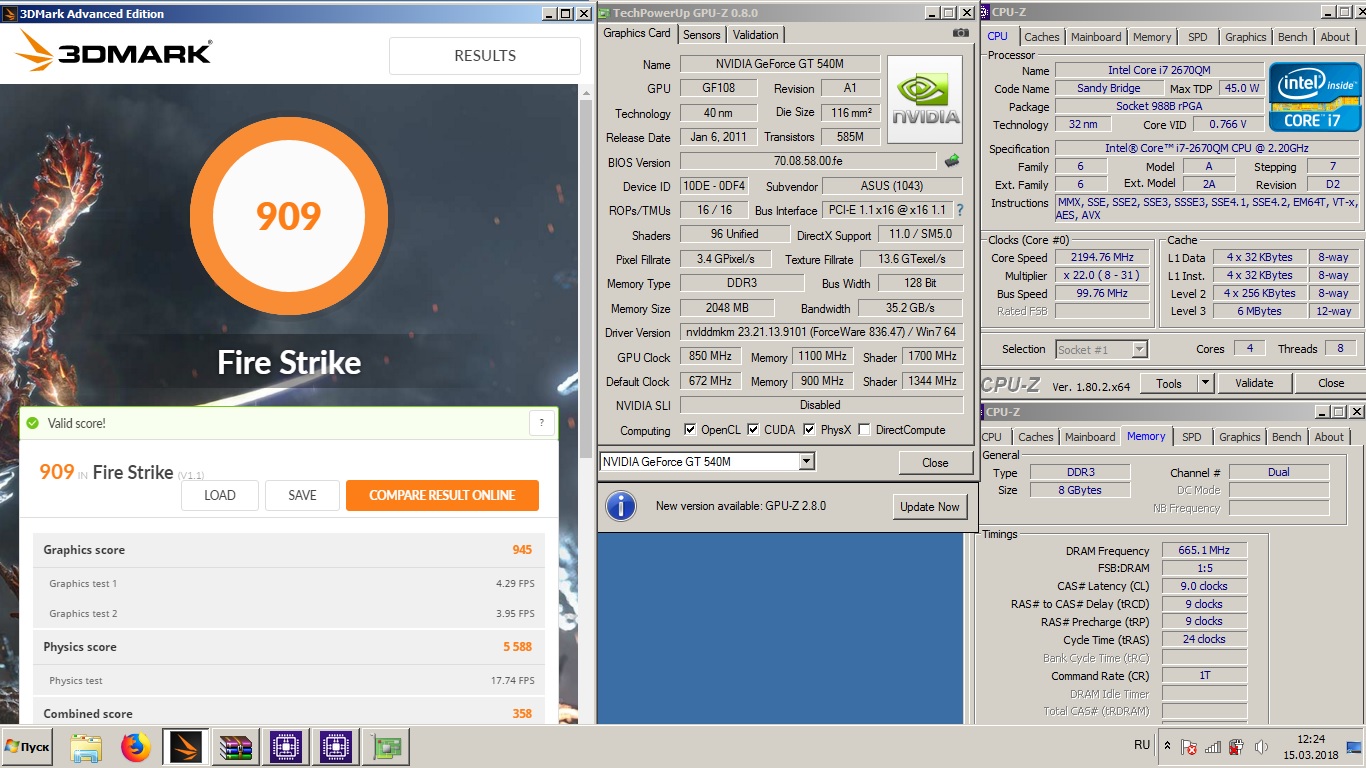
Task: Click the RESULTS button in 3DMark
Action: point(485,56)
